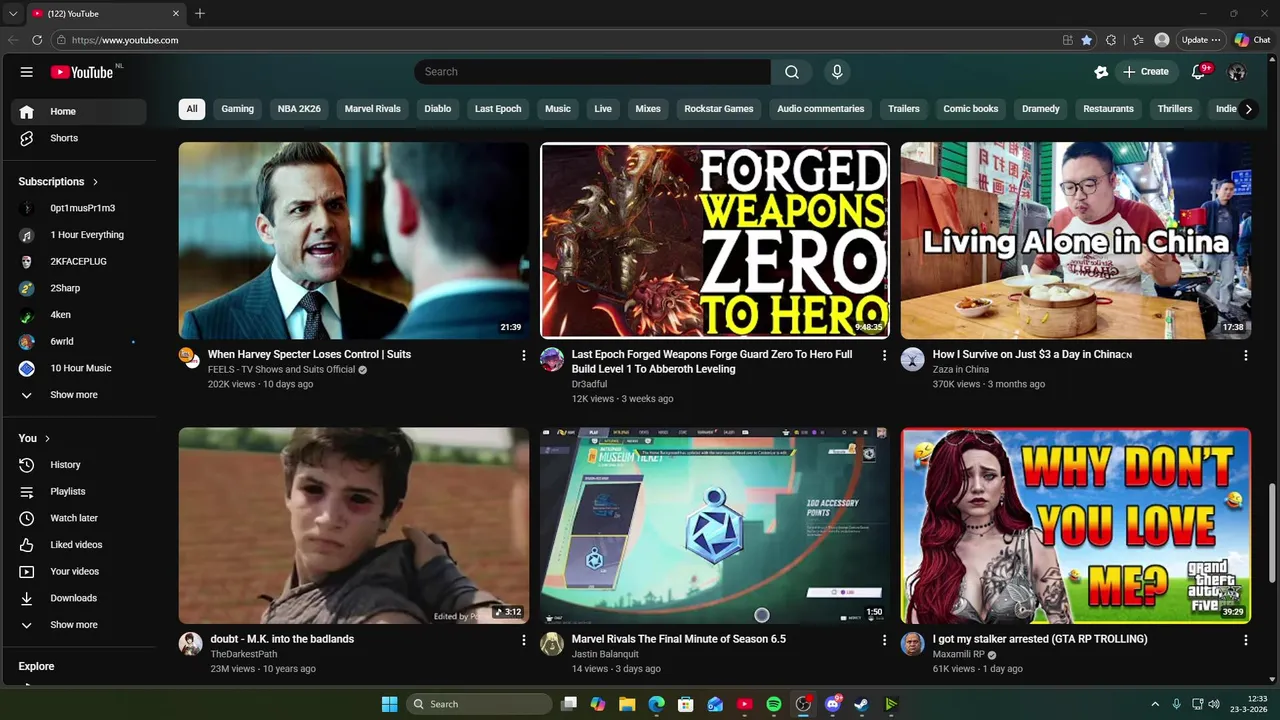Reload the page with the browser refresh button
Image resolution: width=1280 pixels, height=720 pixels.
(37, 40)
